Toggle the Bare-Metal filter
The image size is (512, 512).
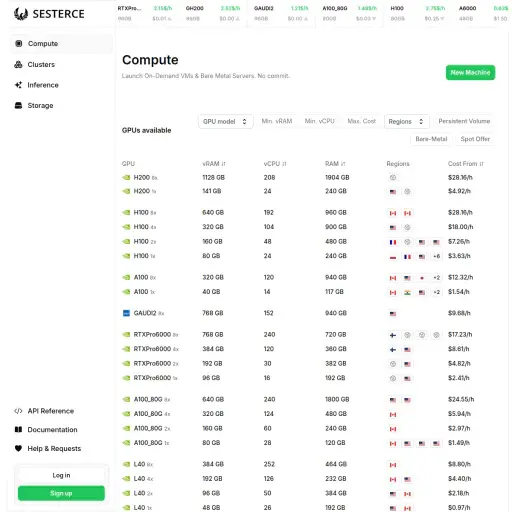[x=431, y=139]
